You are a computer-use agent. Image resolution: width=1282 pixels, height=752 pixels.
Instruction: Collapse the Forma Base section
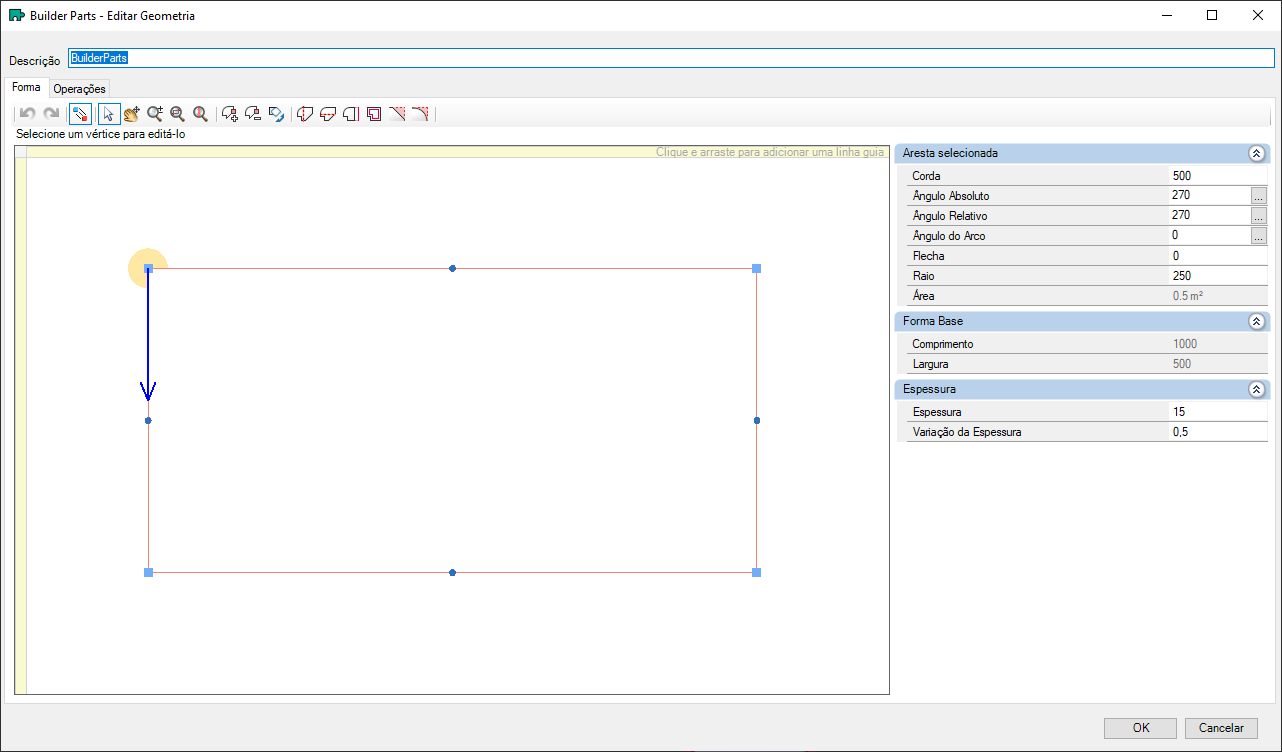coord(1256,322)
